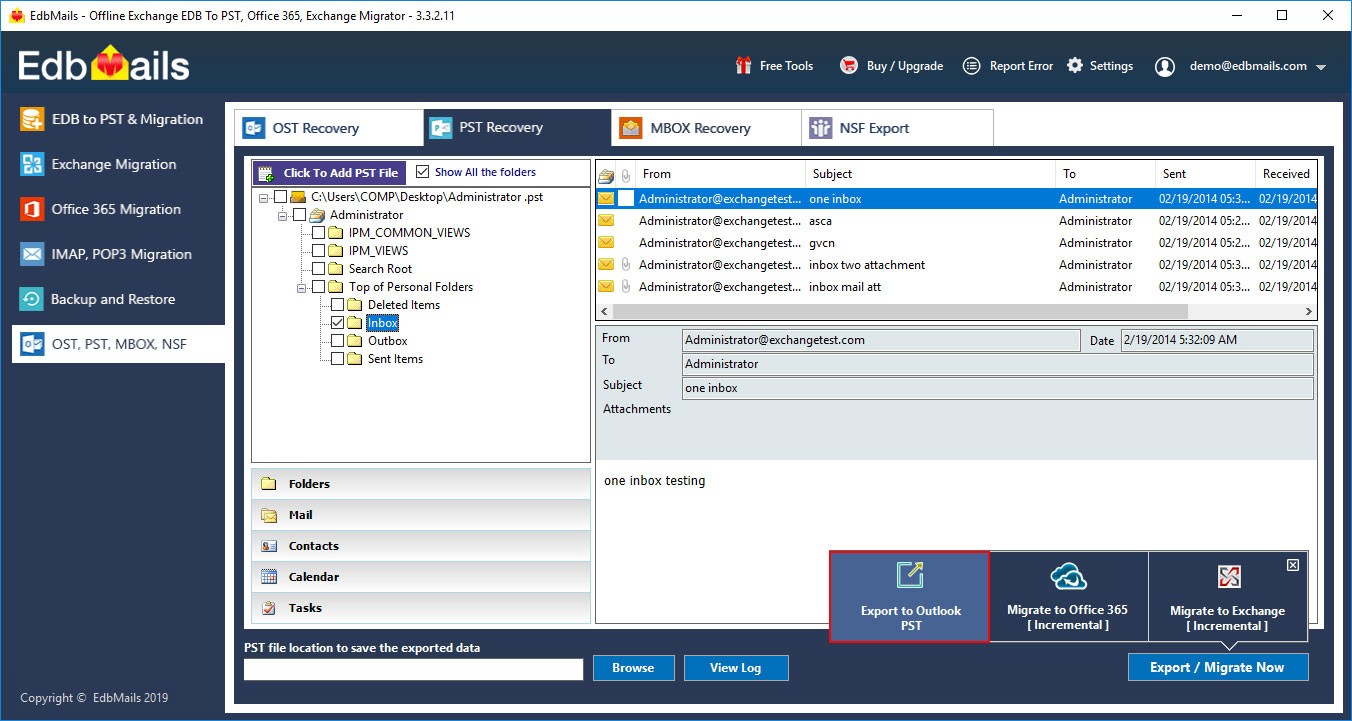Click Backup and Restore sidebar icon
This screenshot has width=1352, height=721.
33,299
